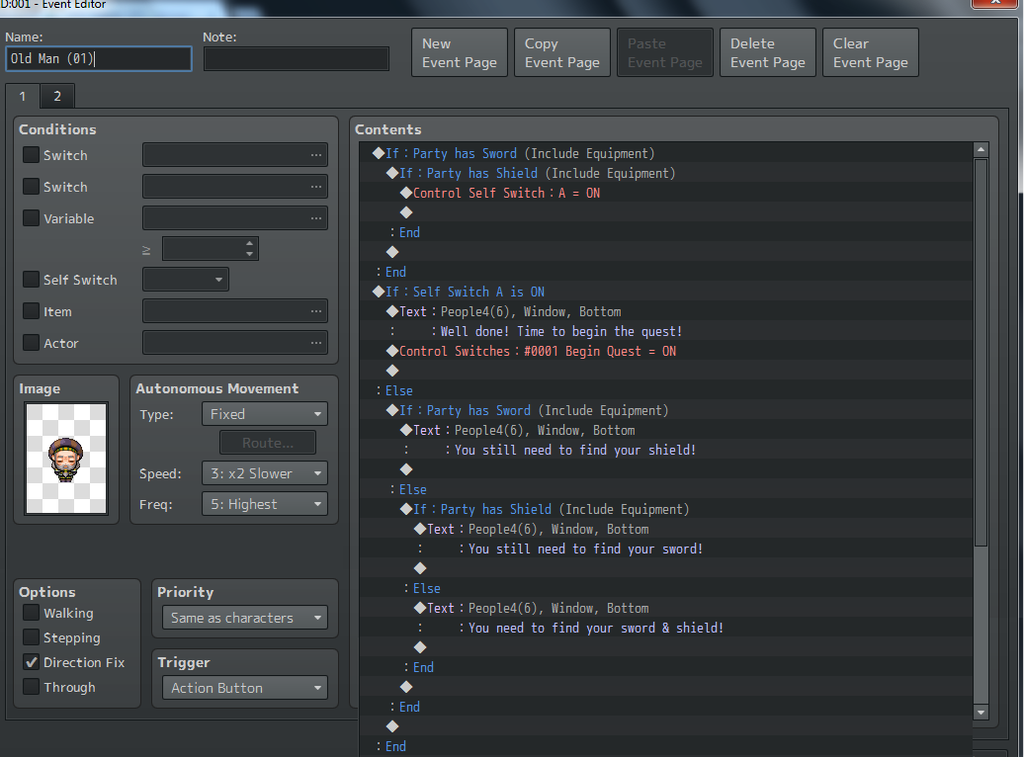Toggle the Direction Fix option

tap(32, 662)
